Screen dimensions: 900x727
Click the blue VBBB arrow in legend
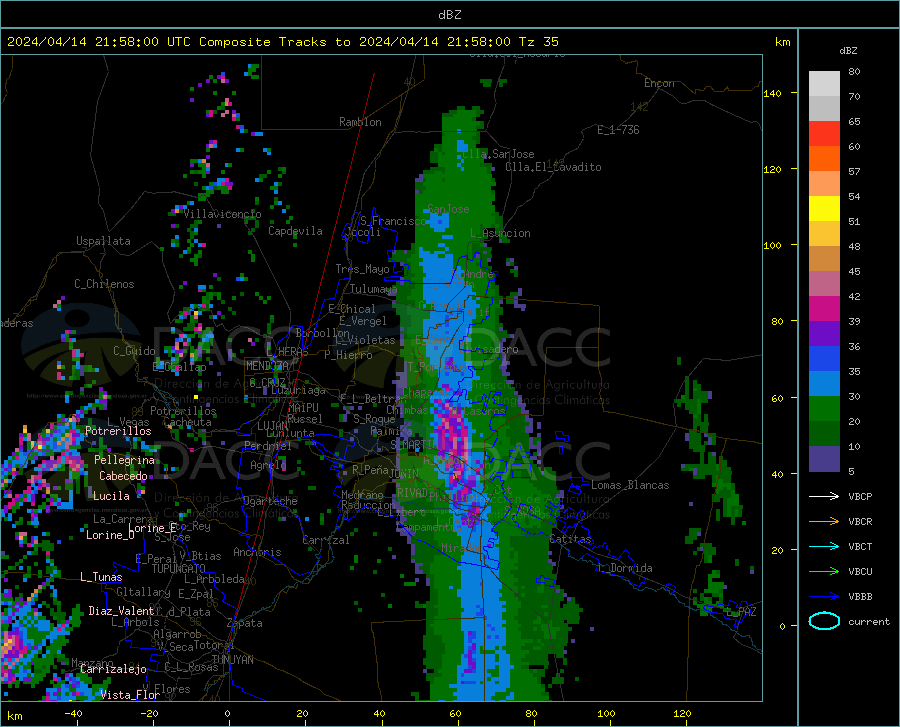click(824, 597)
